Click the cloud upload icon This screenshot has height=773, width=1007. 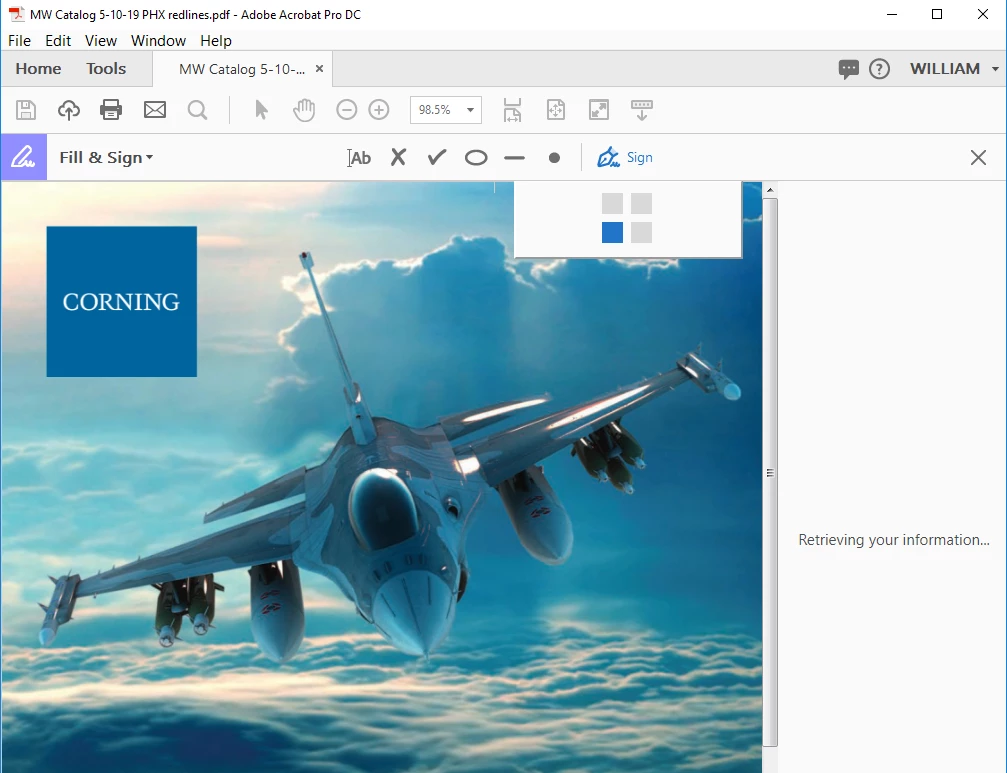(x=69, y=110)
